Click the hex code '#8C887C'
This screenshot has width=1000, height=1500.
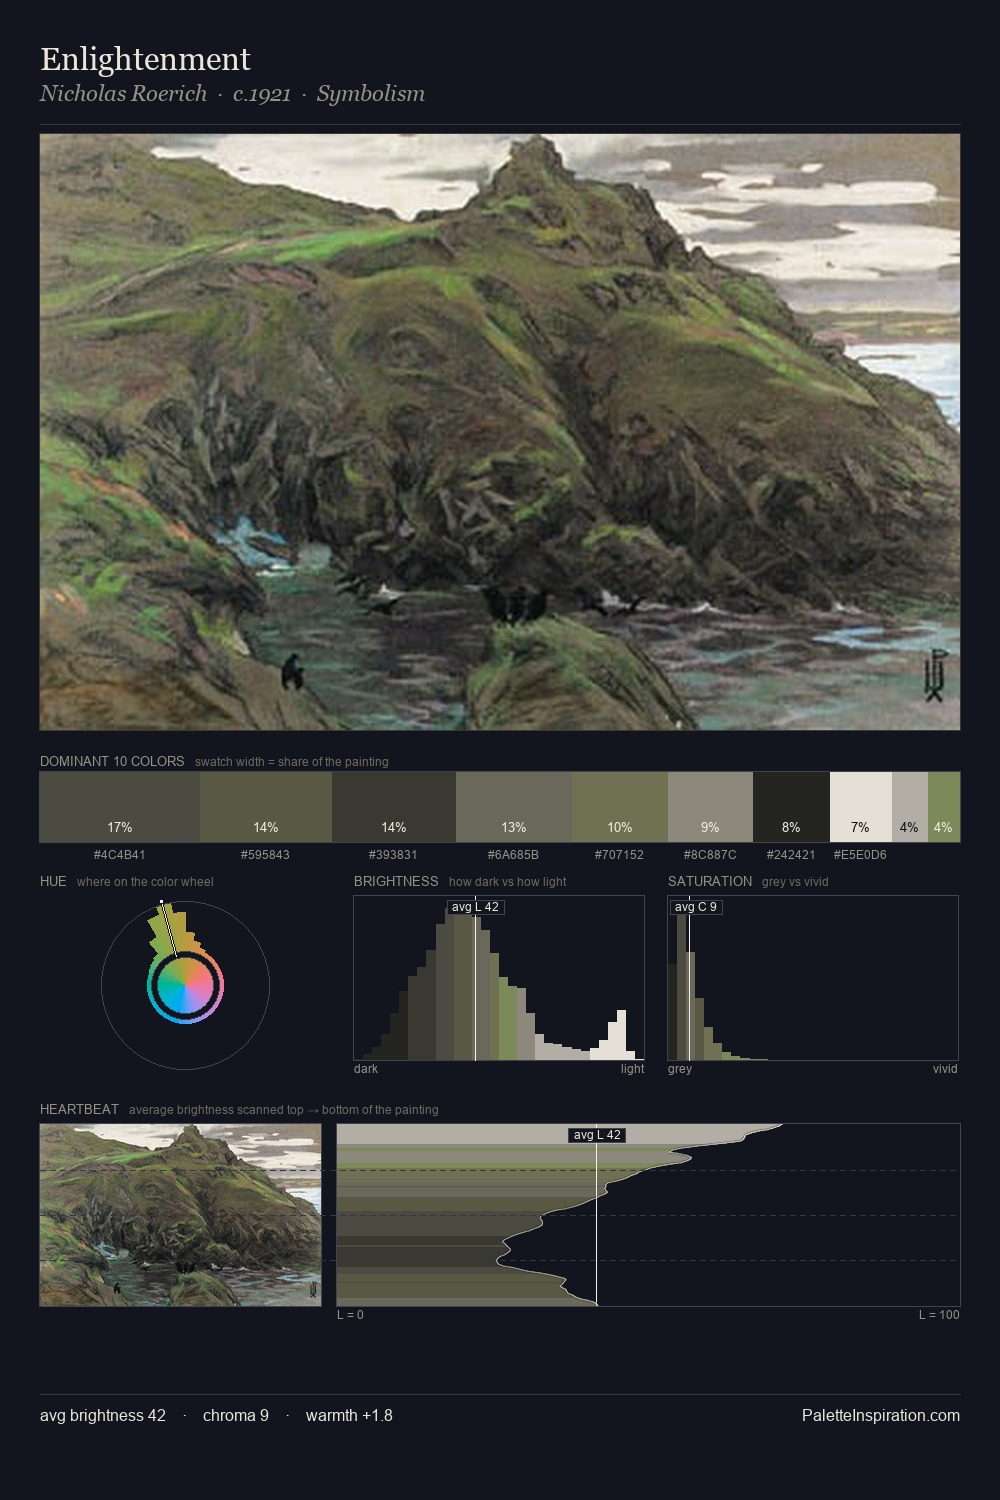(710, 855)
